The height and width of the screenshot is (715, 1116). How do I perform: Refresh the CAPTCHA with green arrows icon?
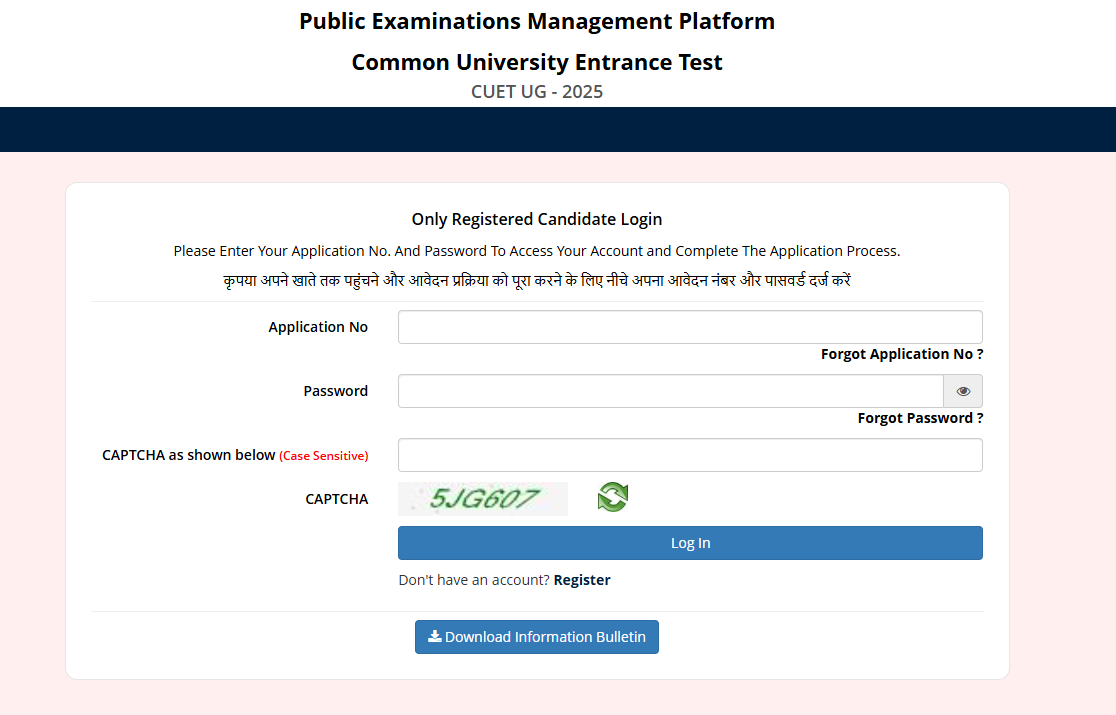pyautogui.click(x=612, y=497)
